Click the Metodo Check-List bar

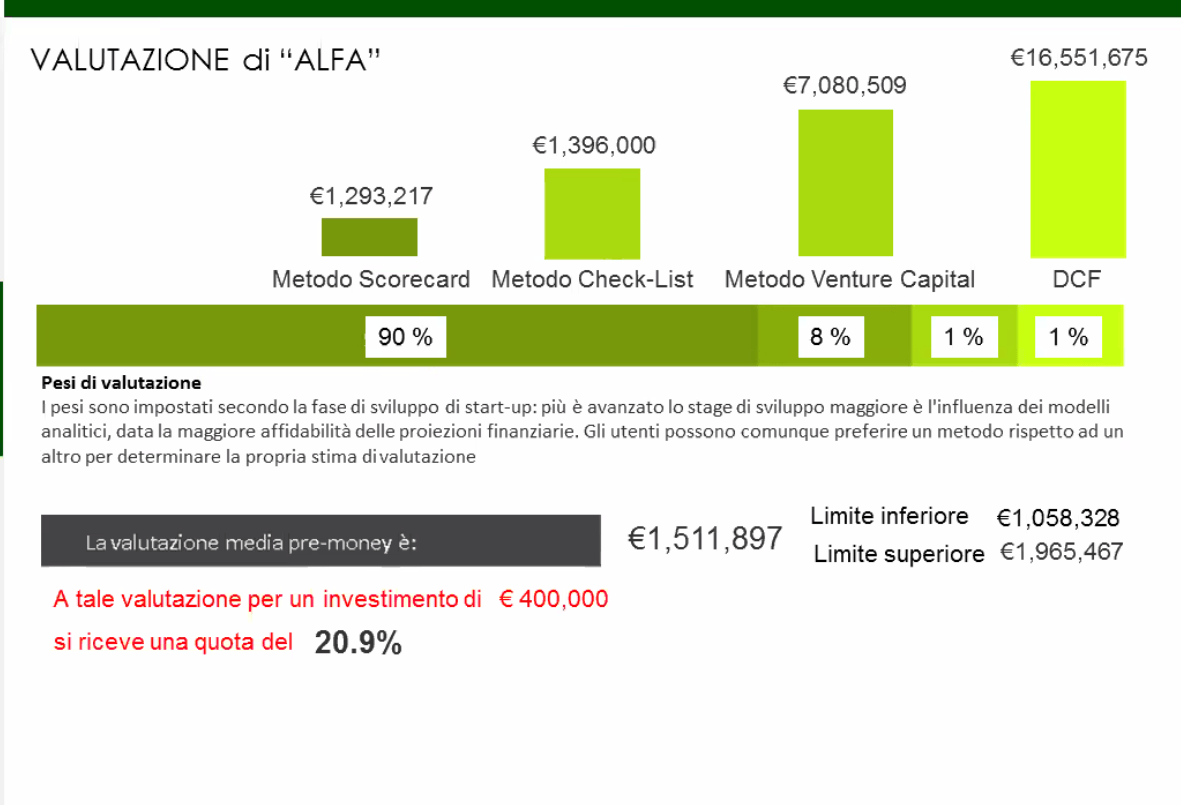[x=592, y=214]
